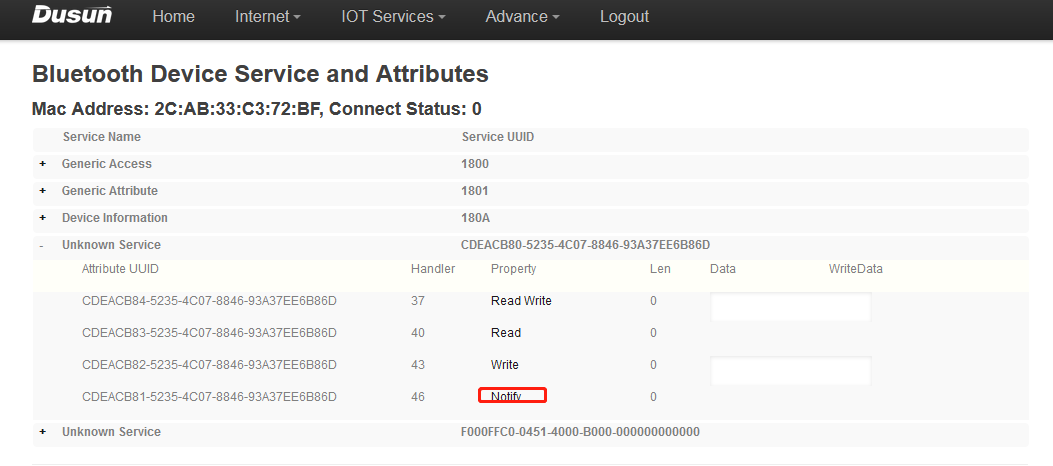Collapse the CDEACB80 Unknown Service

41,245
